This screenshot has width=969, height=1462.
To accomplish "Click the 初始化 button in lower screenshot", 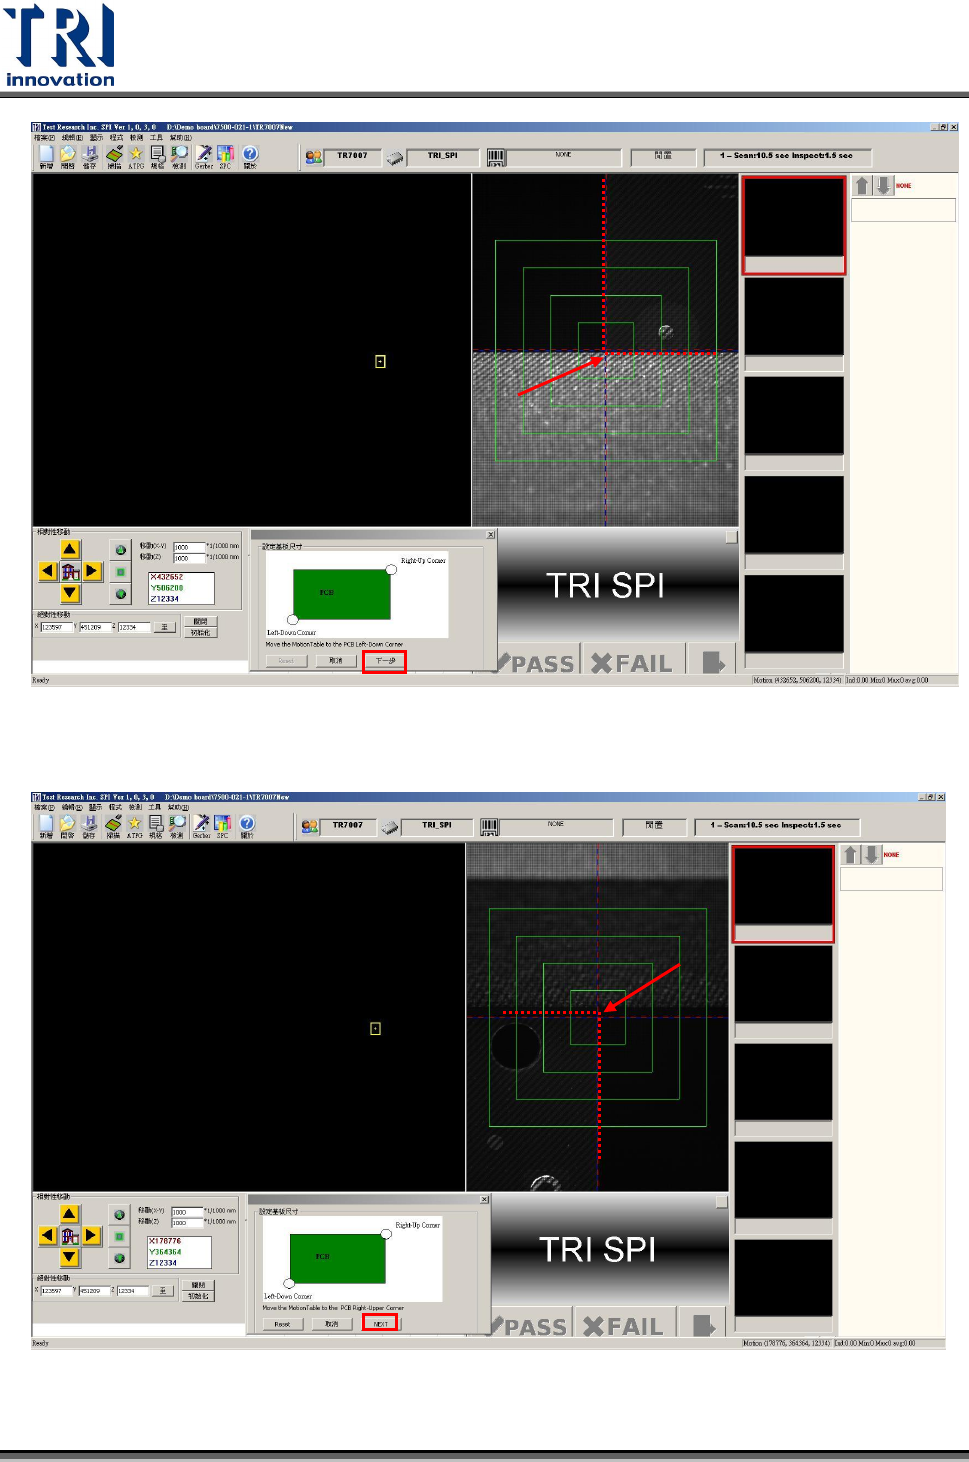I will pyautogui.click(x=198, y=1296).
